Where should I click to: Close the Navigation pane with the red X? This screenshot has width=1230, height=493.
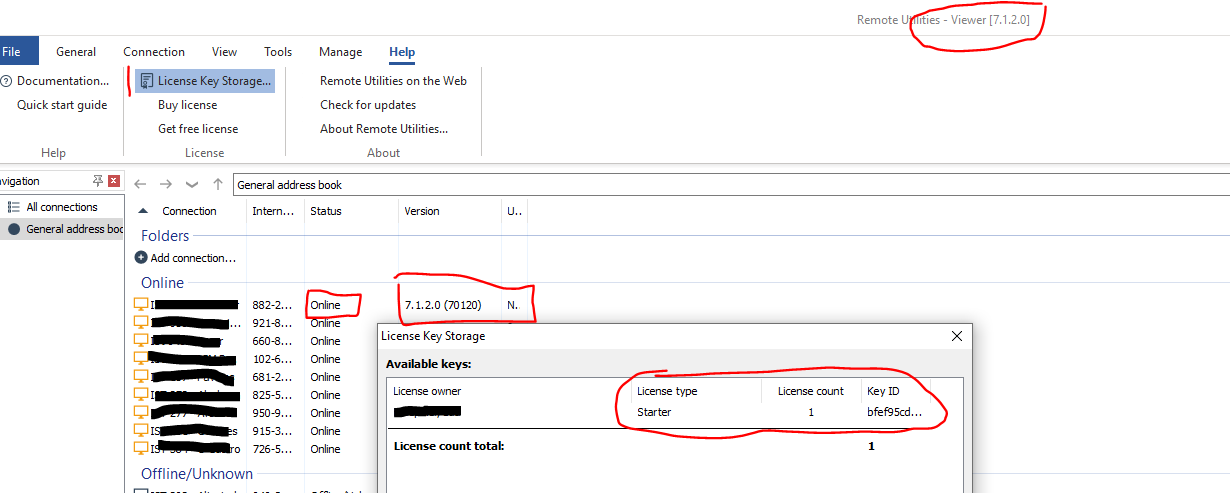coord(114,181)
